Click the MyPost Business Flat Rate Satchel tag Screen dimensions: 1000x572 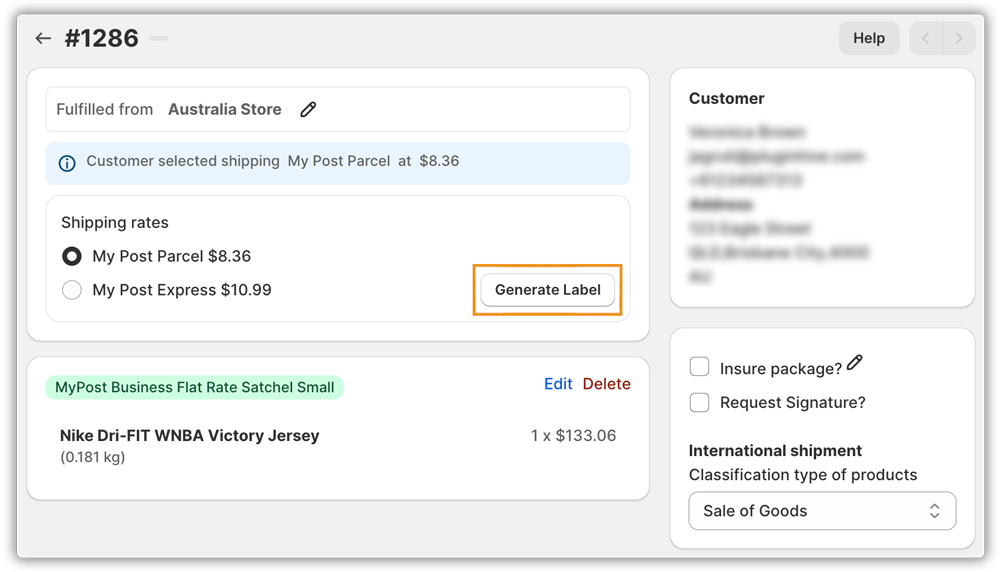[195, 388]
